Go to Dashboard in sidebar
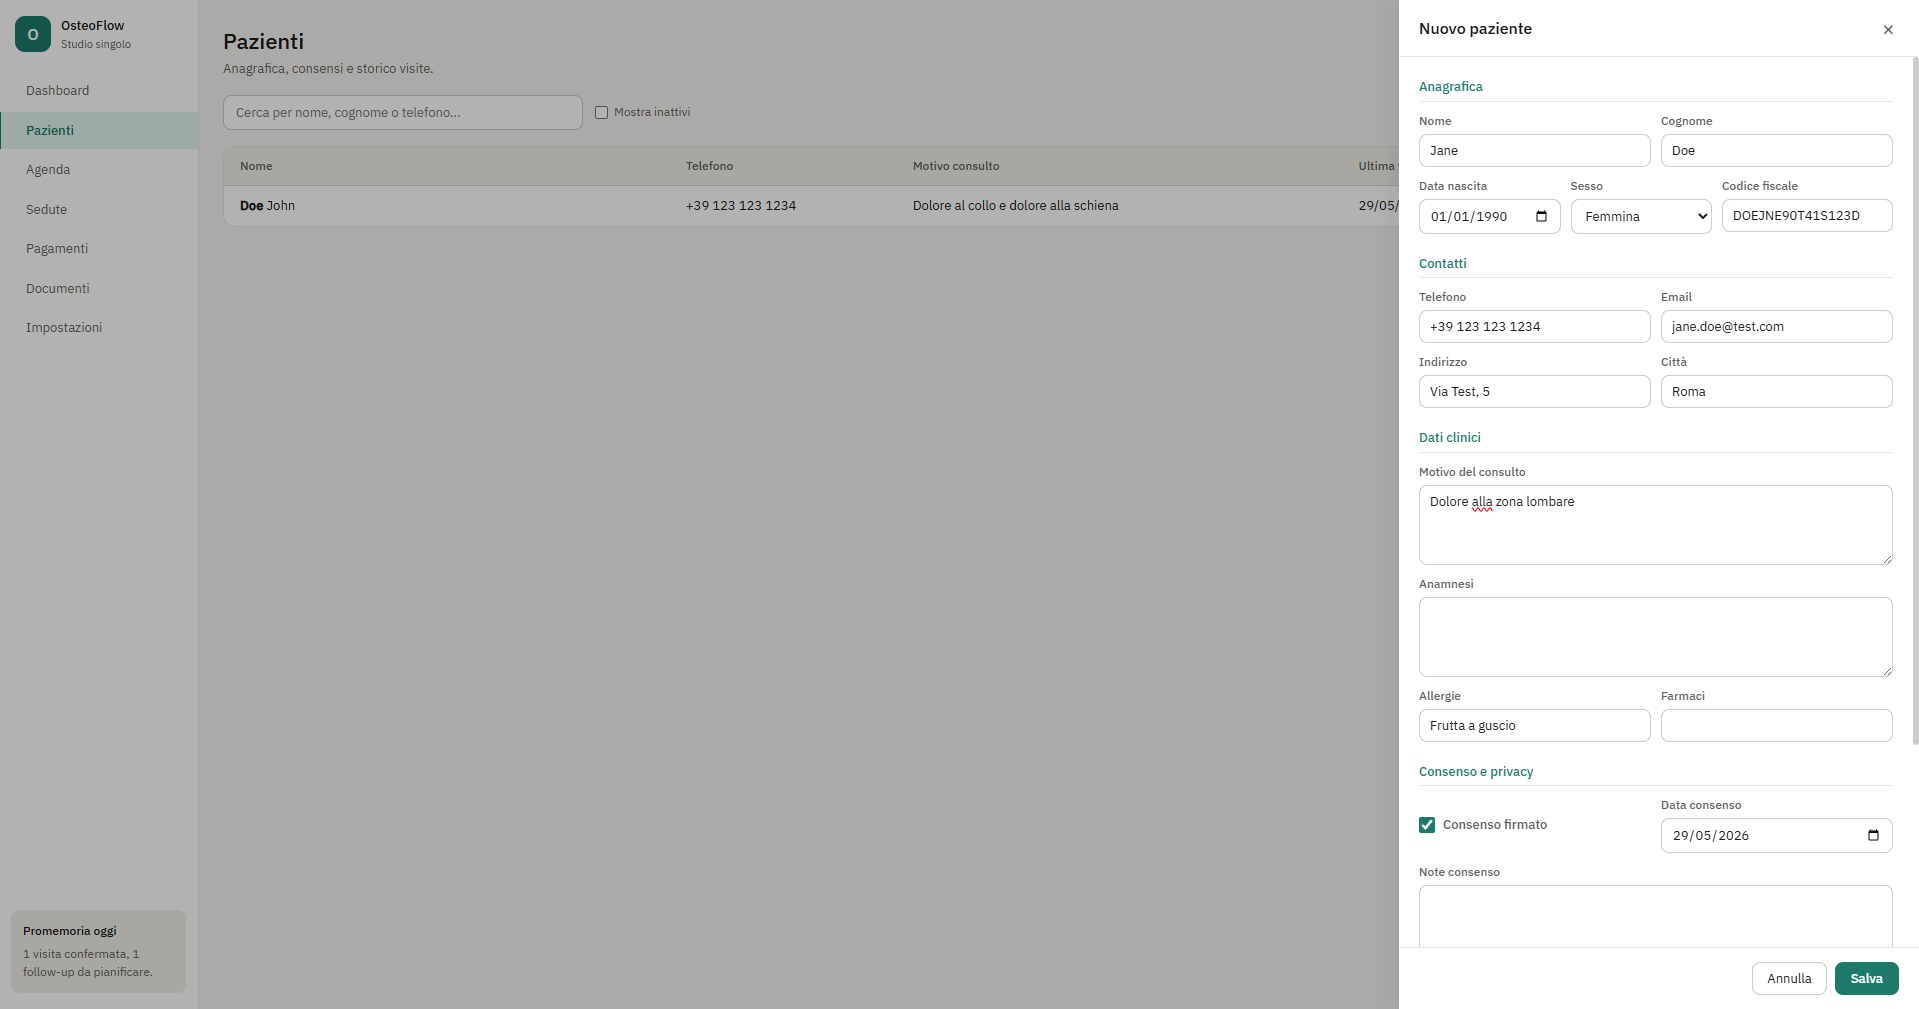1919x1009 pixels. pyautogui.click(x=99, y=91)
